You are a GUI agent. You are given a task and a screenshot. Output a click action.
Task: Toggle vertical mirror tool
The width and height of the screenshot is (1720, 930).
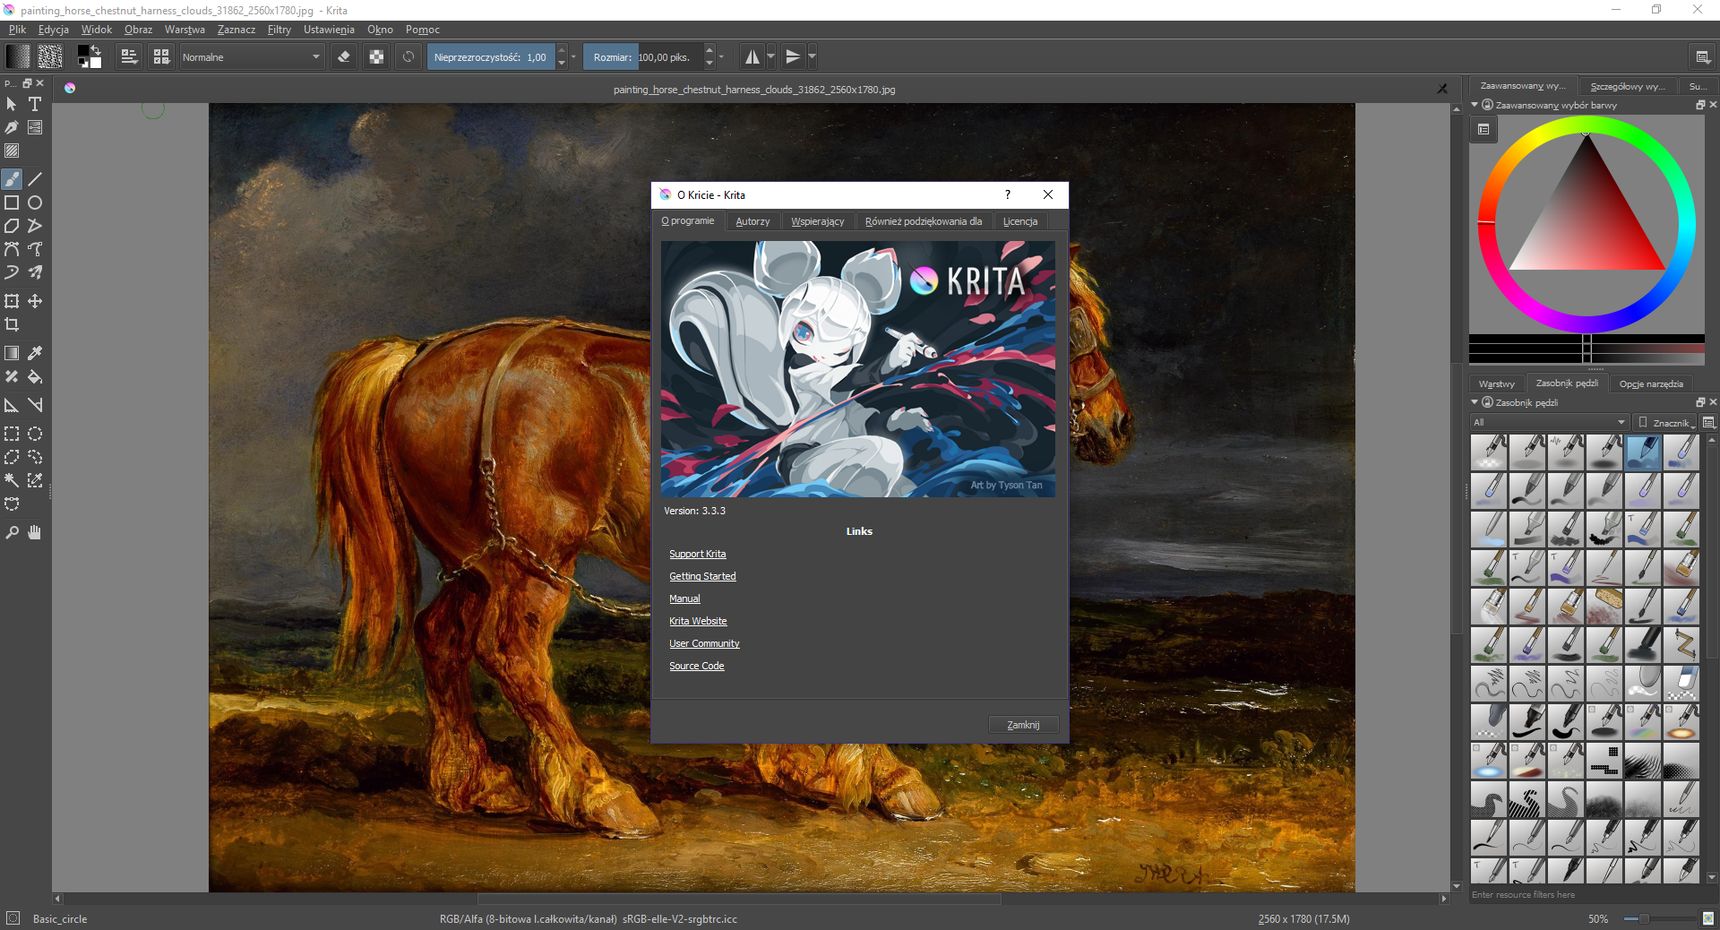tap(793, 57)
